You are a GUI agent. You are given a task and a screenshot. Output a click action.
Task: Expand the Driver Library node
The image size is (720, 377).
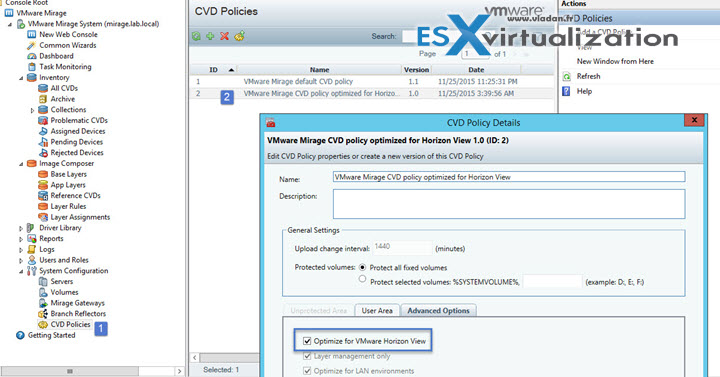(x=21, y=228)
